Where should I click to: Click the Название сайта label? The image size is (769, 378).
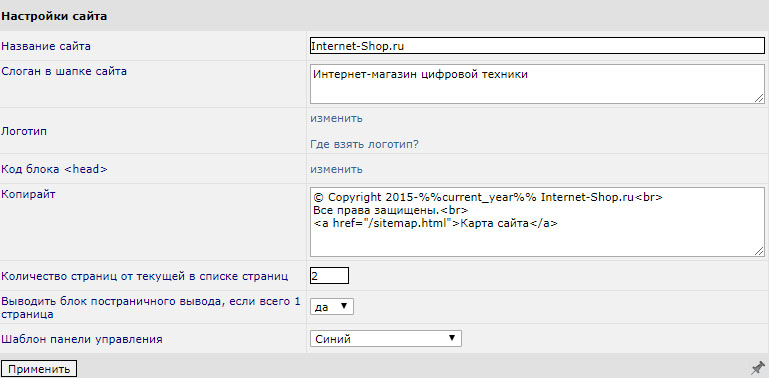[46, 46]
